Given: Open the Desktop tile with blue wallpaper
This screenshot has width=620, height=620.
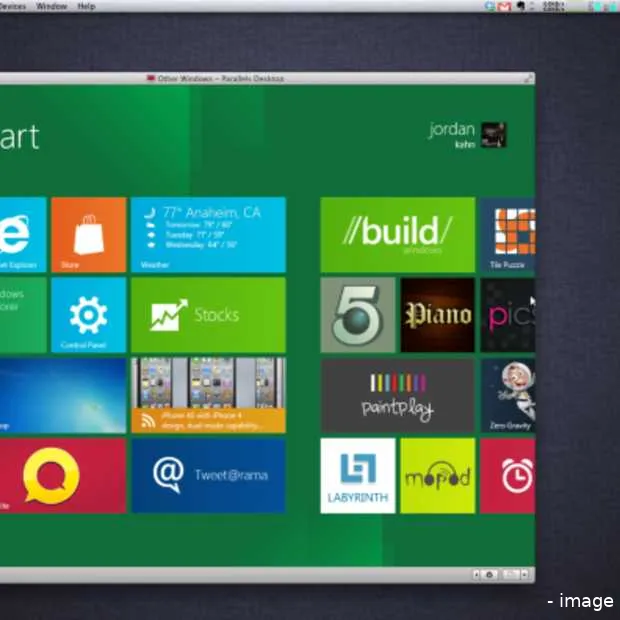Looking at the screenshot, I should pyautogui.click(x=63, y=395).
